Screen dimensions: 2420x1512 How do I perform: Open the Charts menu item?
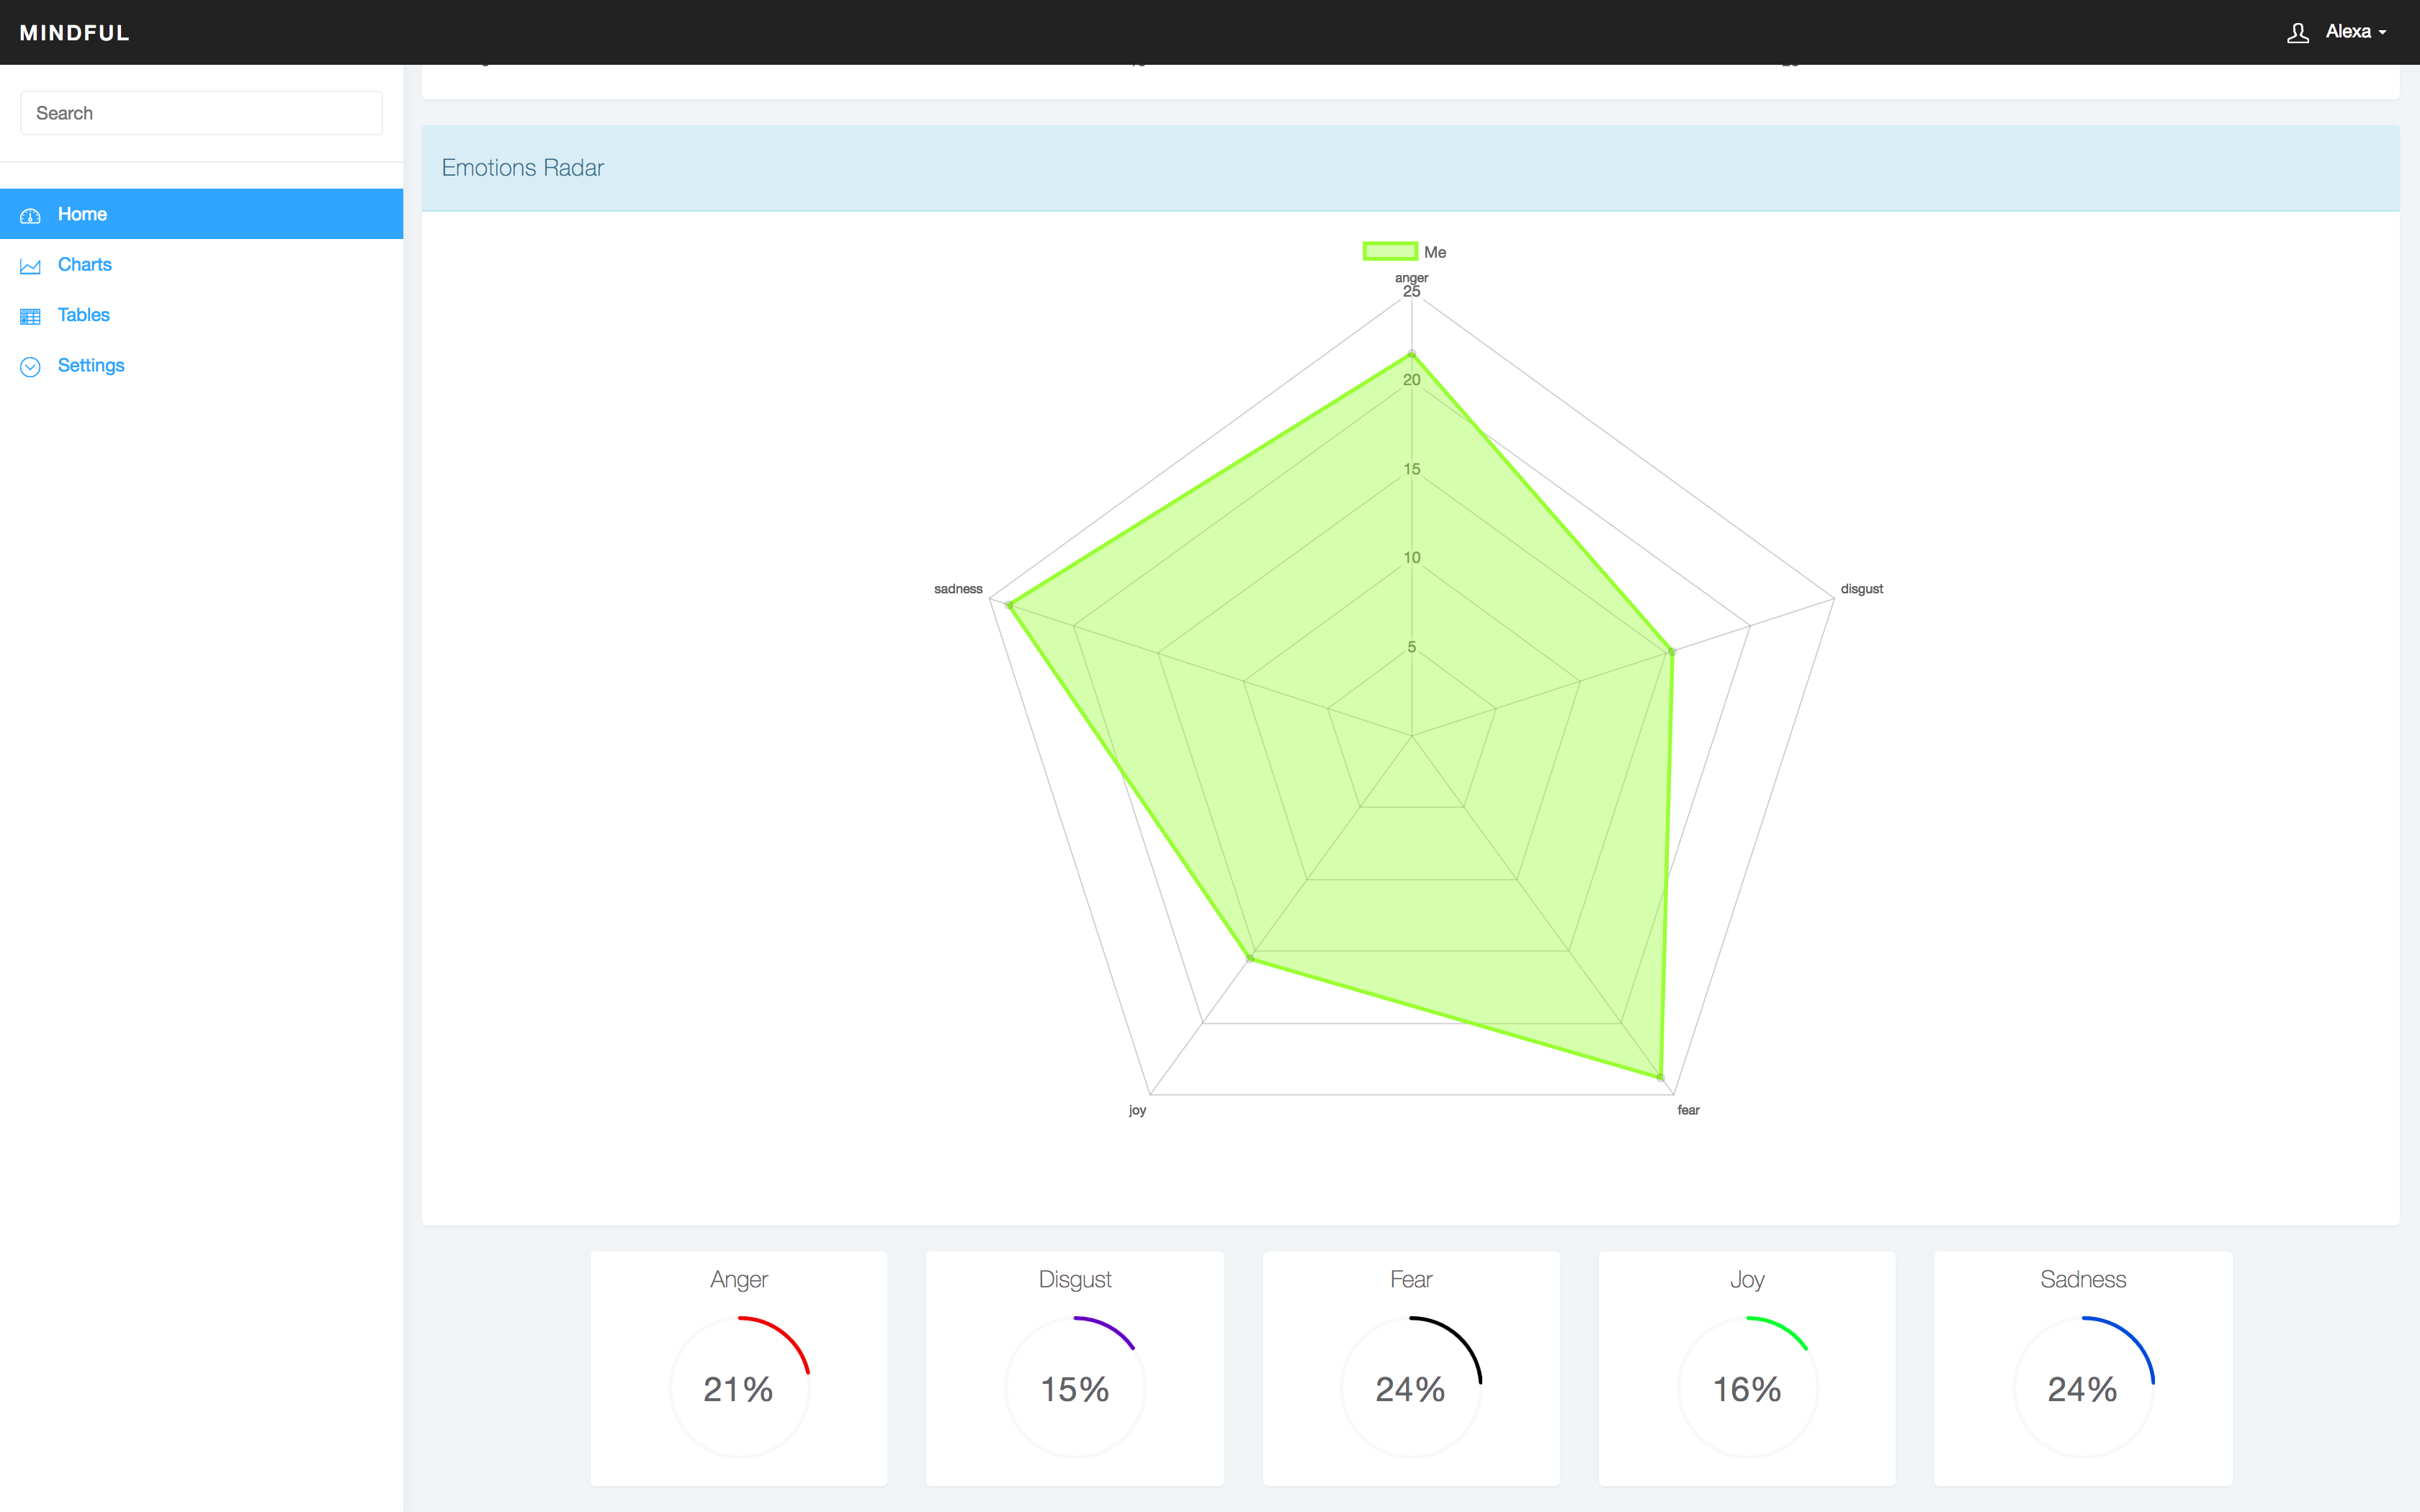coord(84,265)
